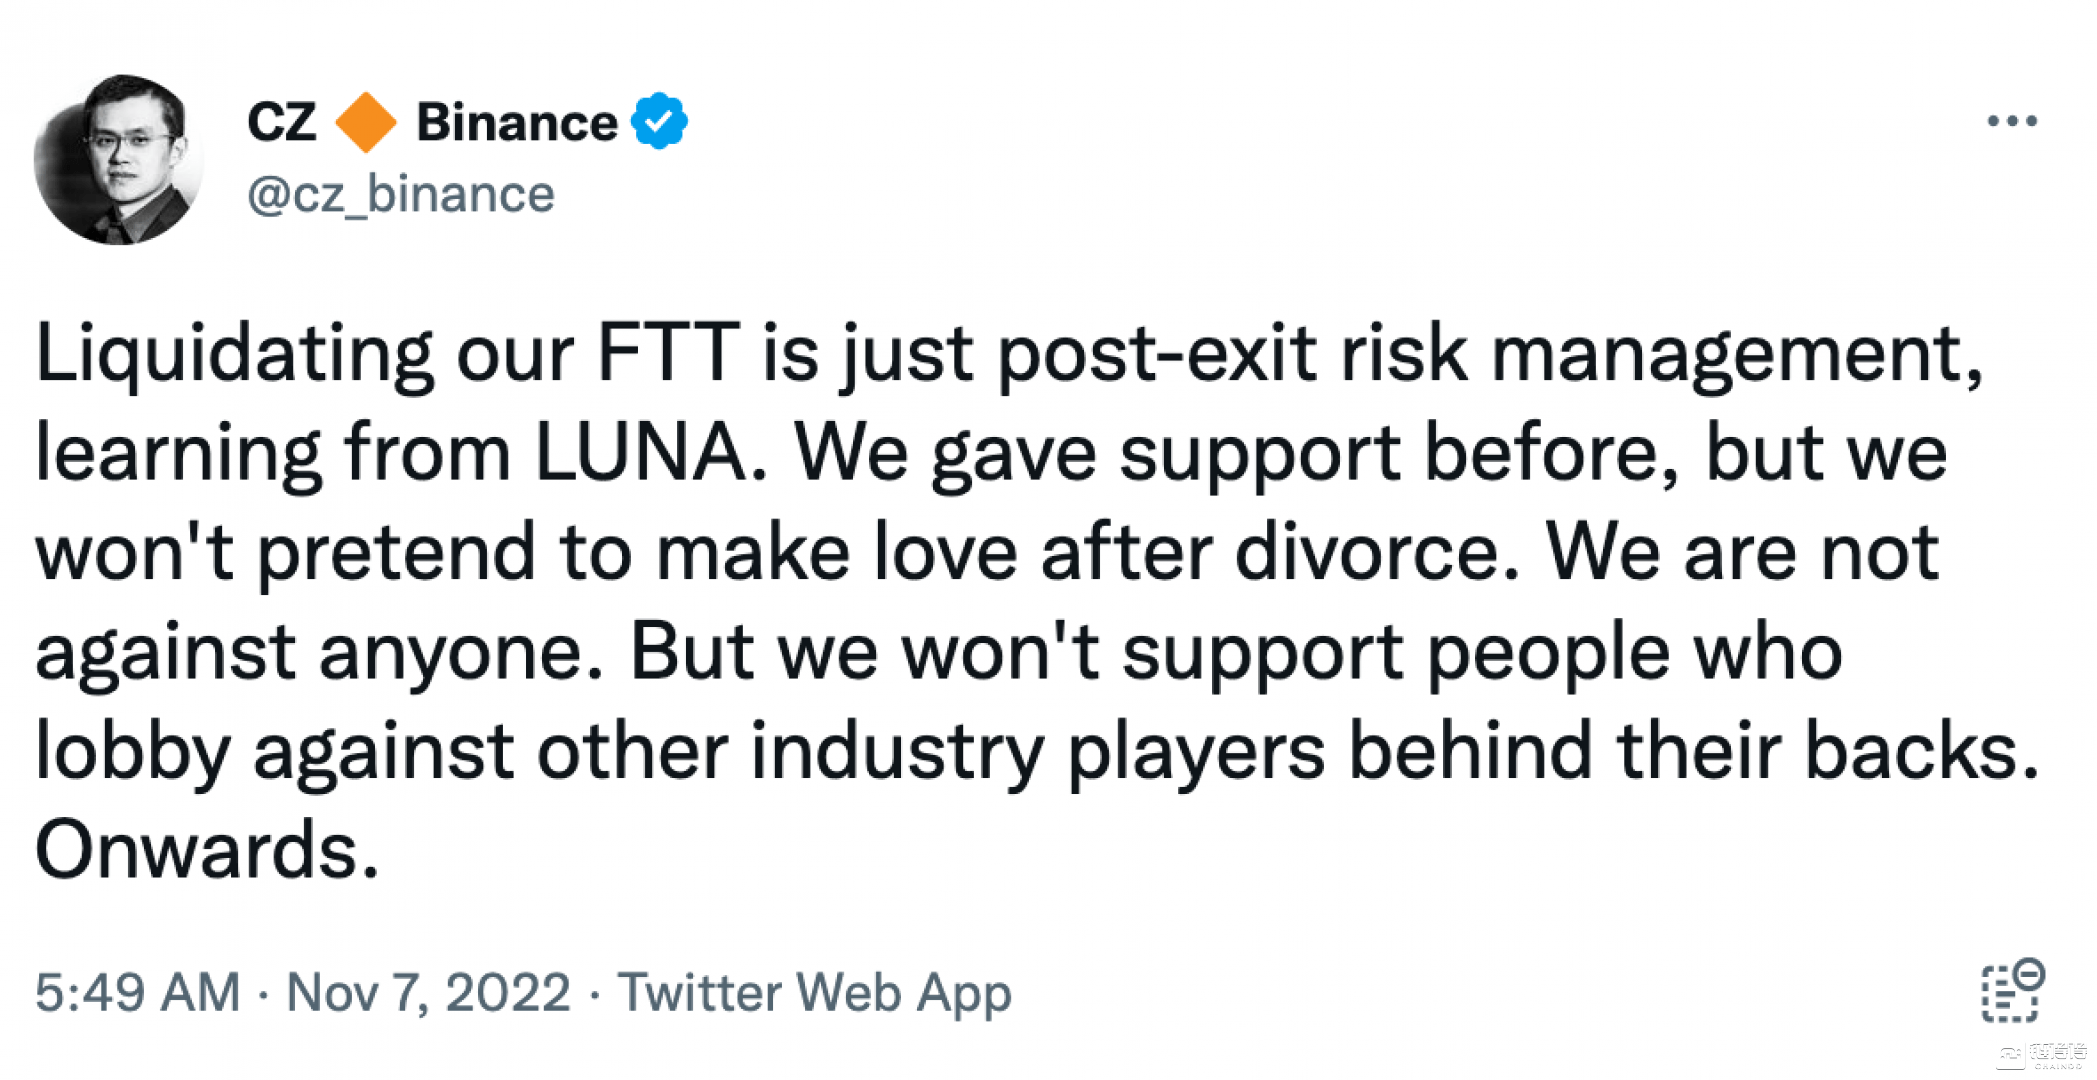Open the Twitter Web App source link
Viewport: 2097px width, 1080px height.
click(814, 993)
